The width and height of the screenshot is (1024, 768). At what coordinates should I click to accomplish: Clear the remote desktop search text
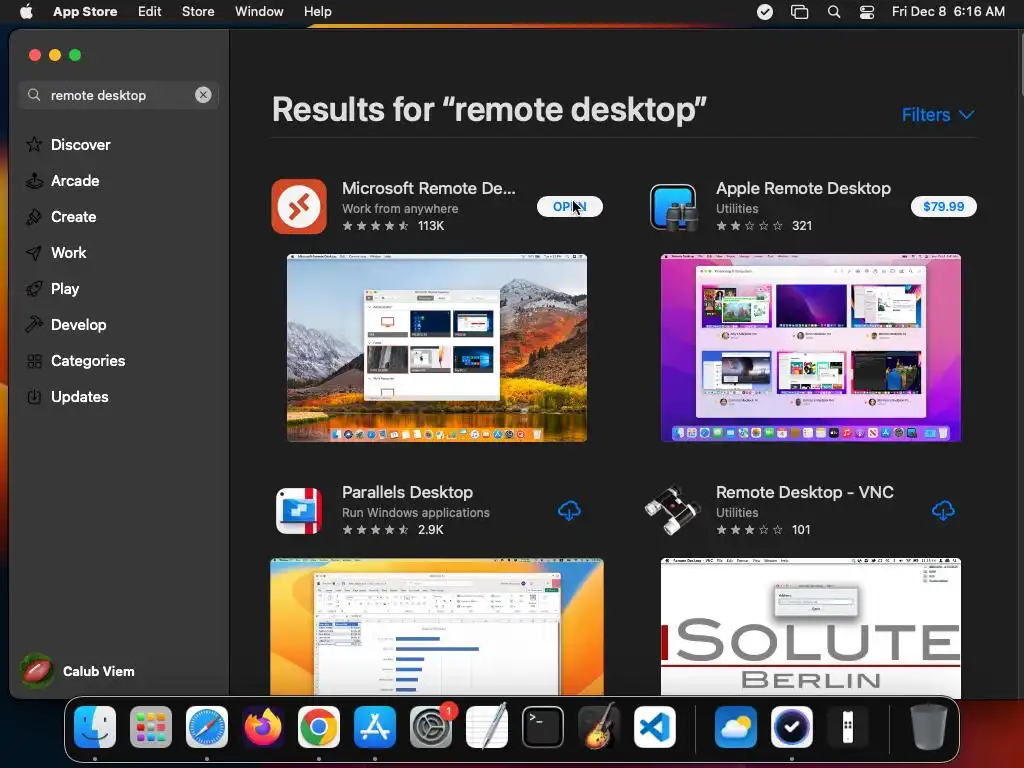tap(203, 95)
